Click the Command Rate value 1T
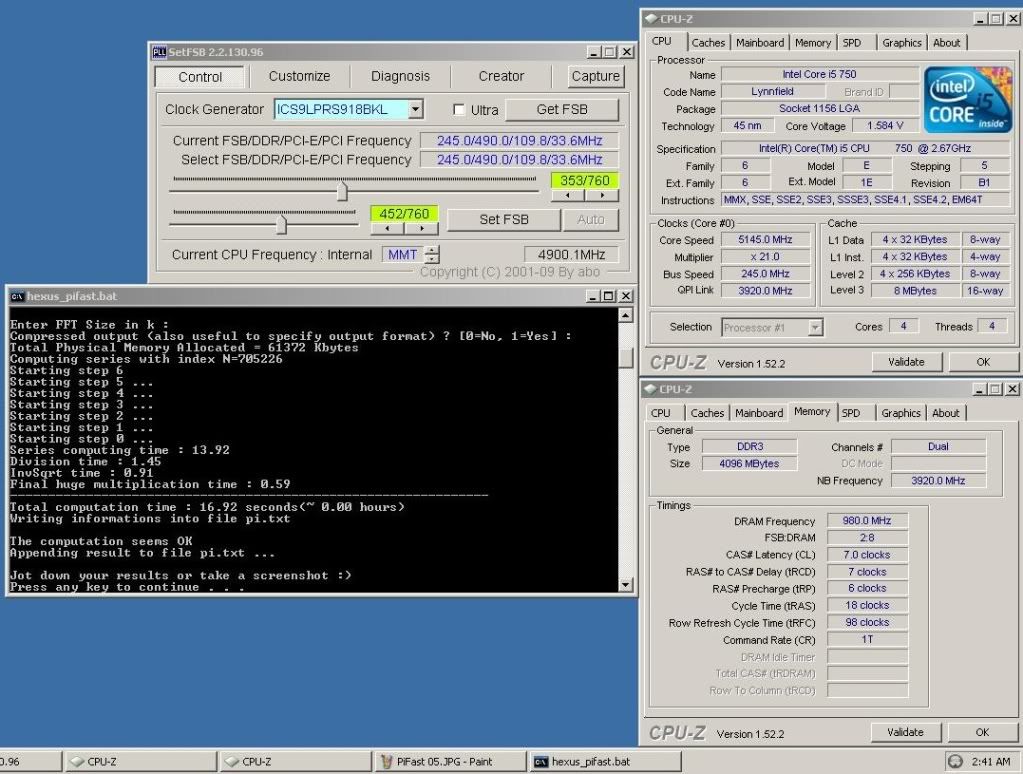 click(x=867, y=639)
